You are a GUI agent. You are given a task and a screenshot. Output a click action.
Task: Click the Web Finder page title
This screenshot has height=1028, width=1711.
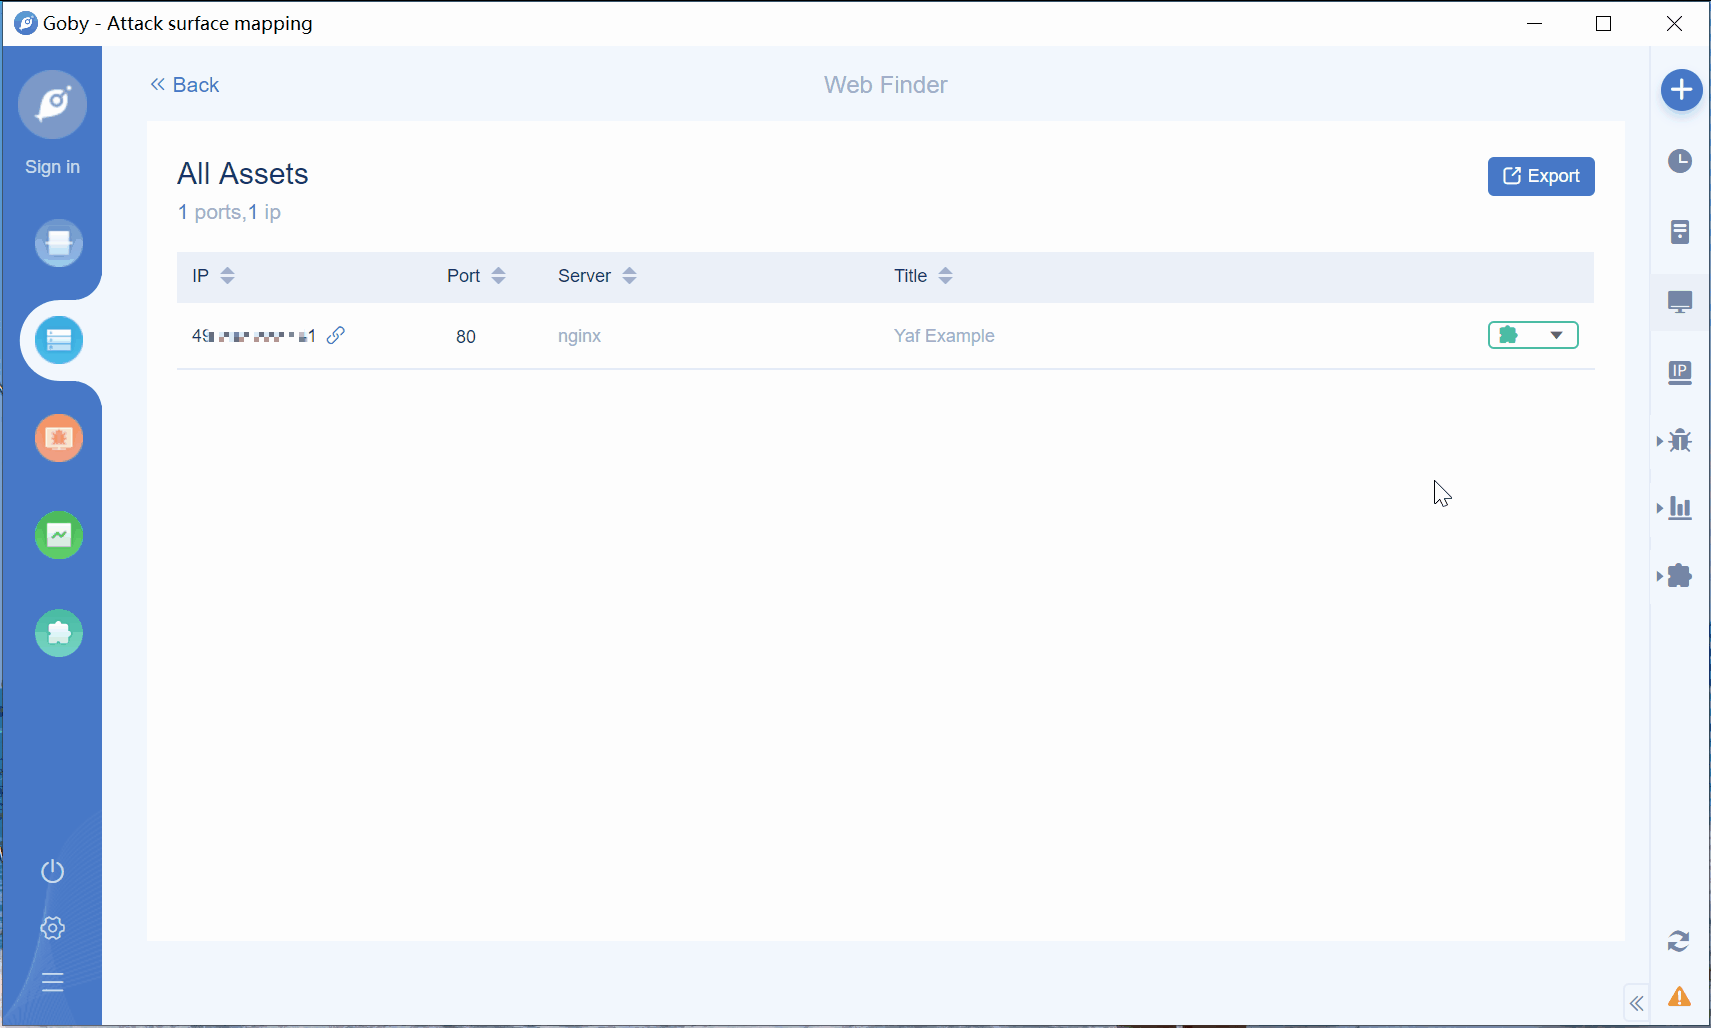tap(886, 85)
